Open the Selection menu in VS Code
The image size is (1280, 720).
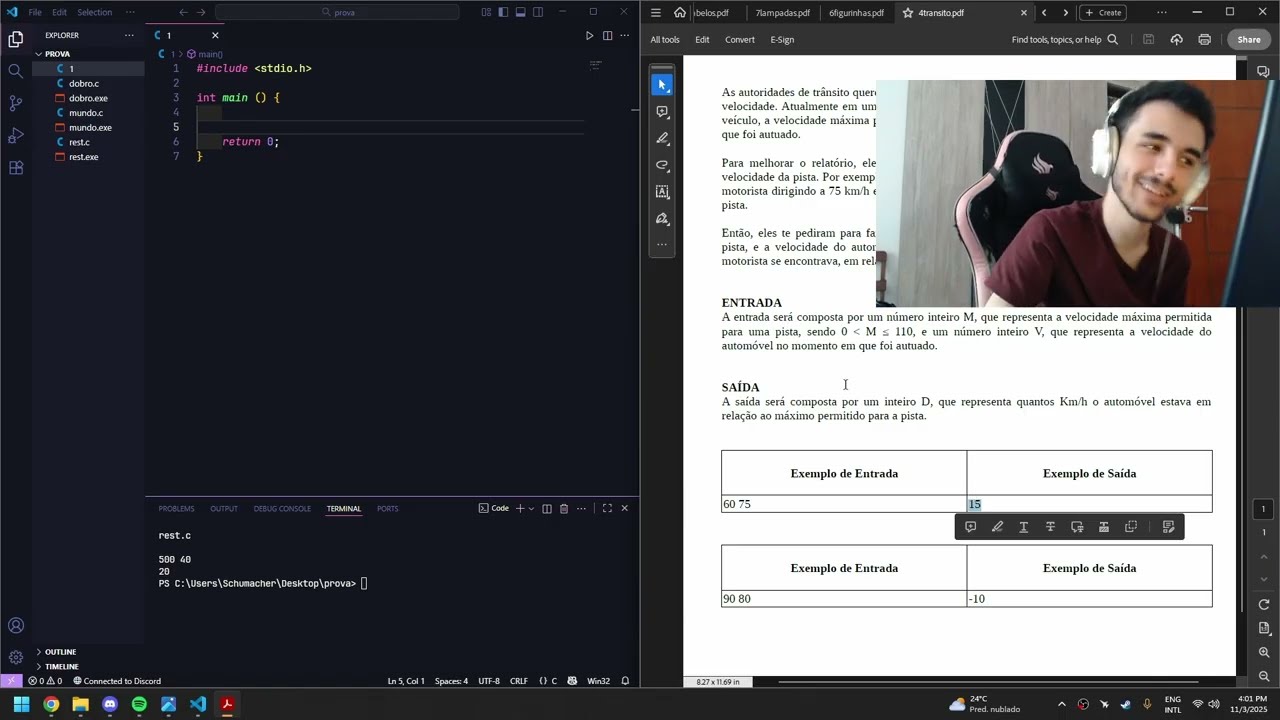pos(95,12)
